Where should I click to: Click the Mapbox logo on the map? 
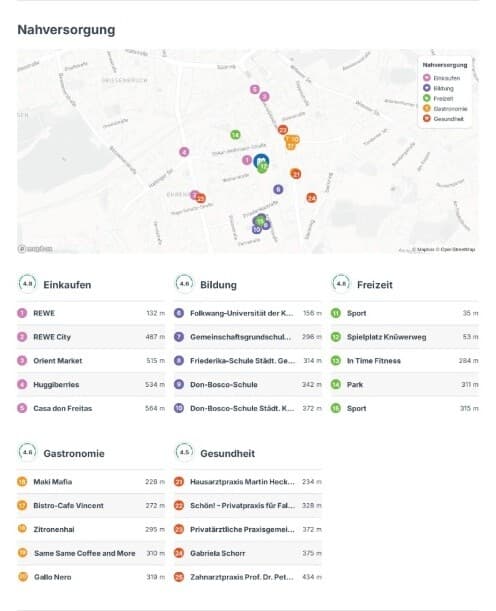tap(35, 249)
